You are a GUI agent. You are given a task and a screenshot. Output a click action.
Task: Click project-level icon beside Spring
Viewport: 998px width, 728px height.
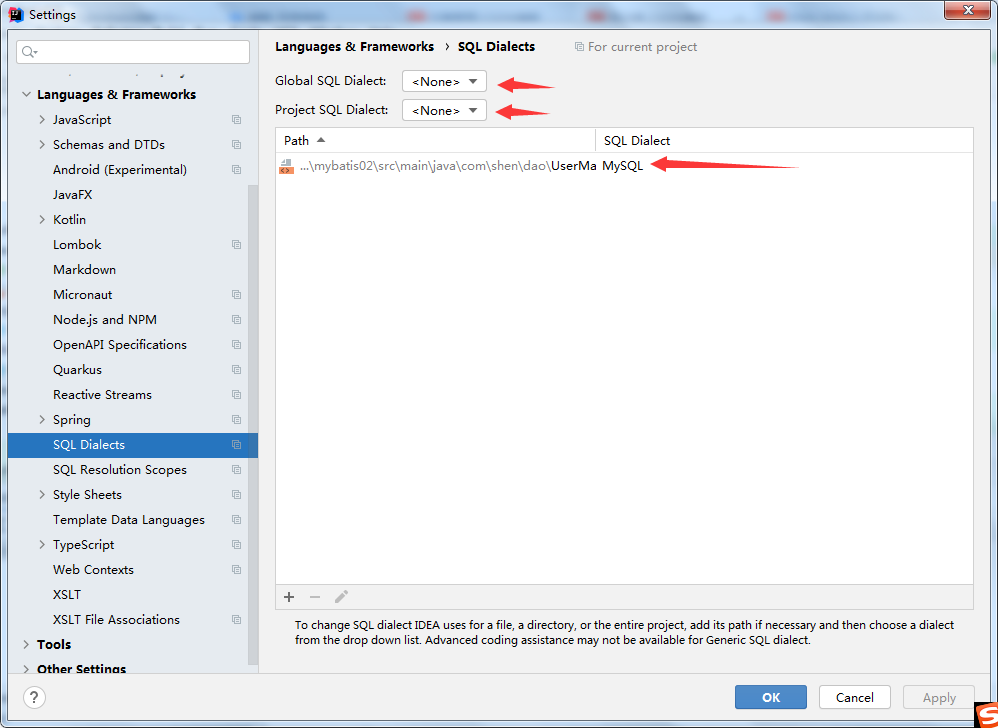[x=237, y=420]
